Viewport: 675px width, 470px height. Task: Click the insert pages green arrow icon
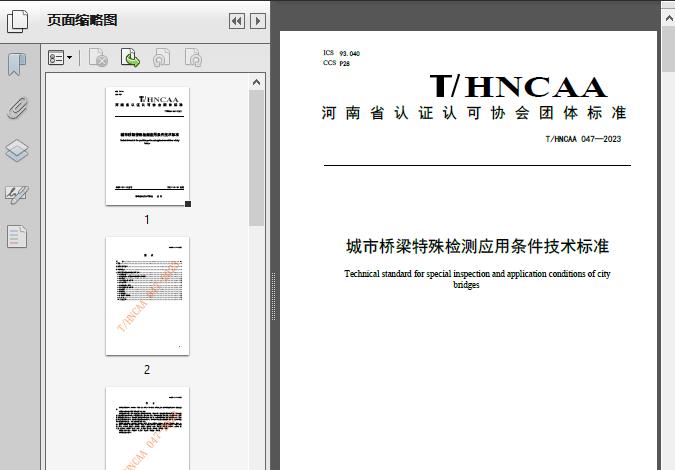(x=130, y=58)
